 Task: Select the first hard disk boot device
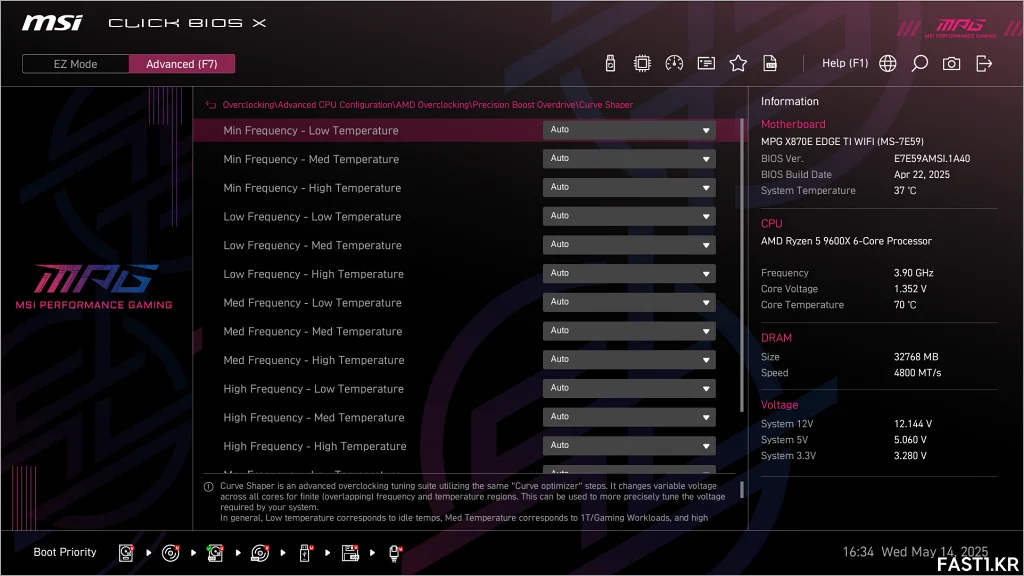[x=126, y=553]
